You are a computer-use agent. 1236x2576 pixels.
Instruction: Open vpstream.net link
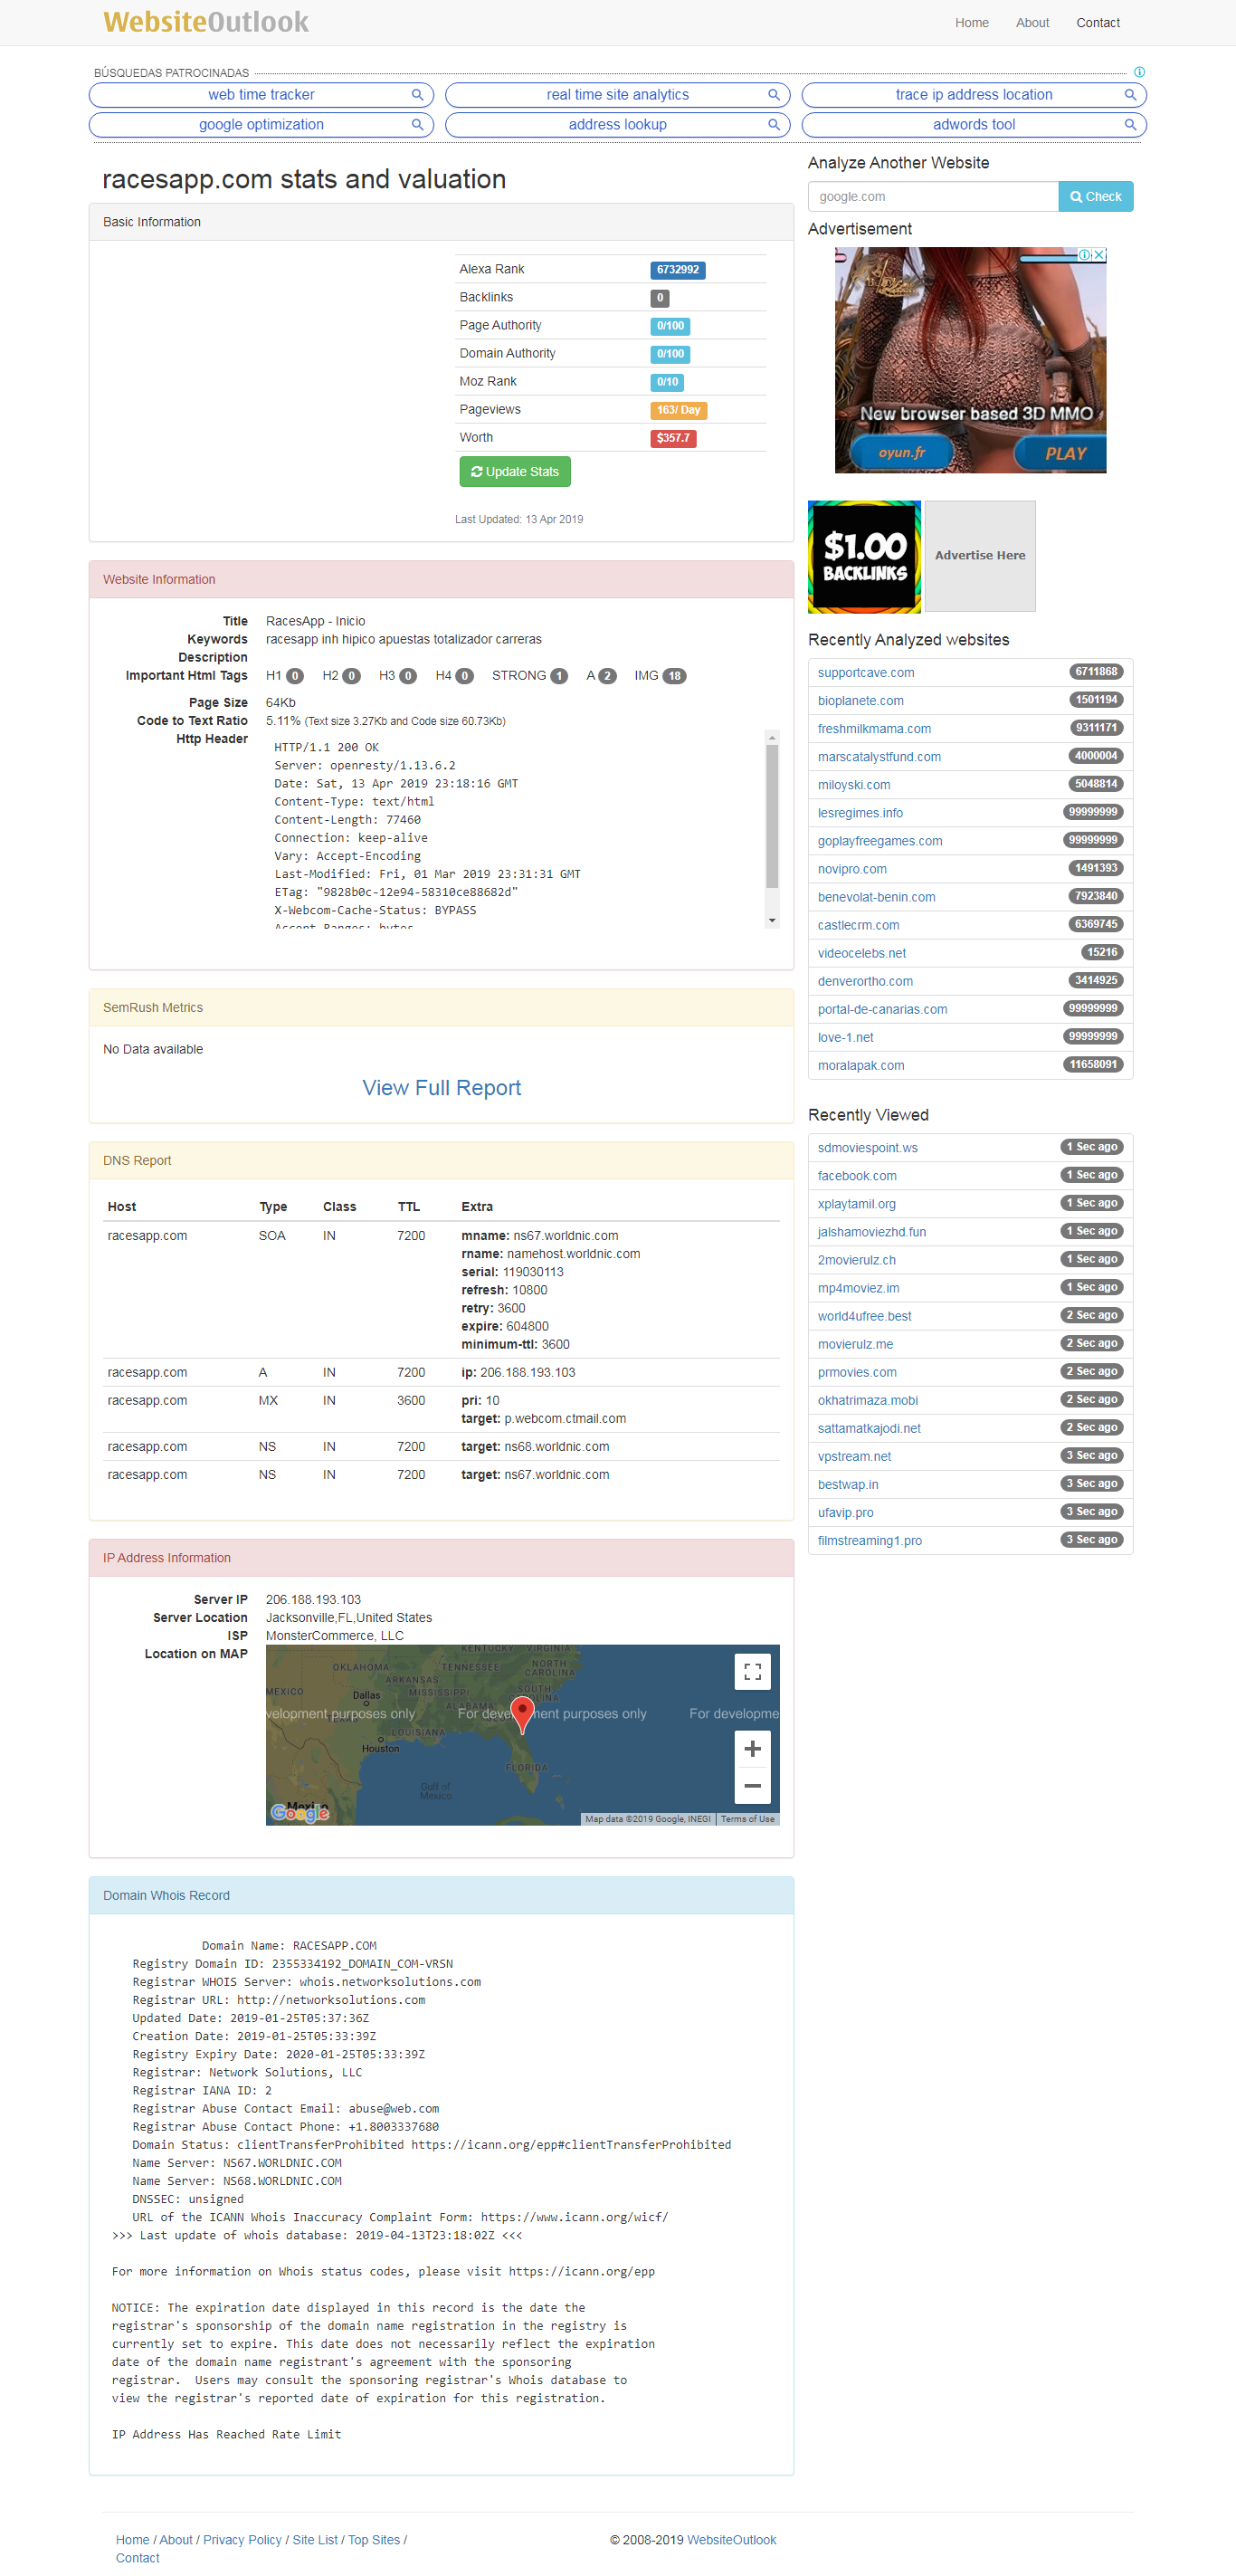(x=854, y=1456)
